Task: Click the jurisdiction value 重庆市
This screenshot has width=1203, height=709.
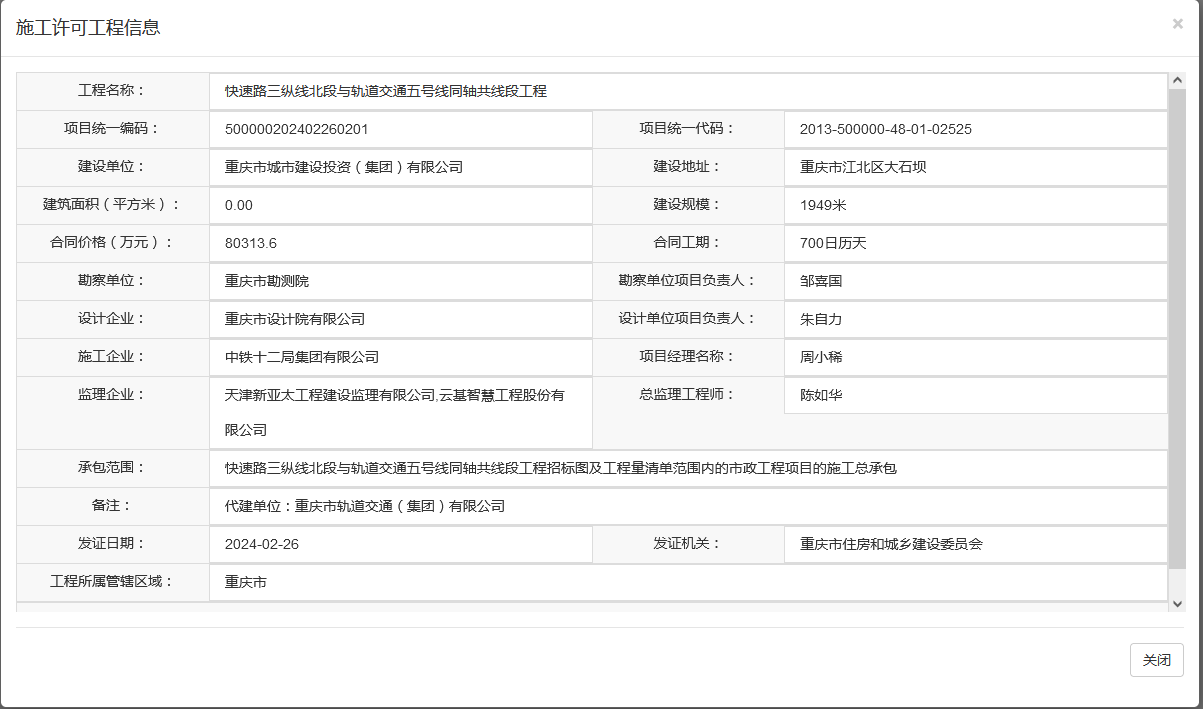Action: pyautogui.click(x=246, y=582)
